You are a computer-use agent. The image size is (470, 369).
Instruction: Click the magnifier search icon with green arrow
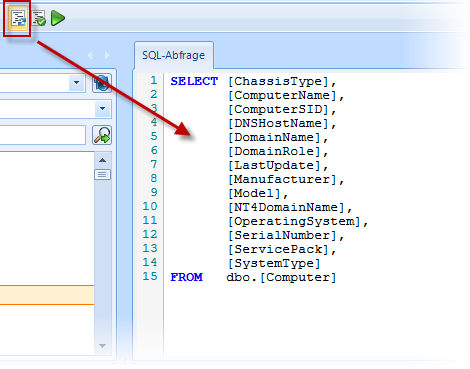[102, 135]
